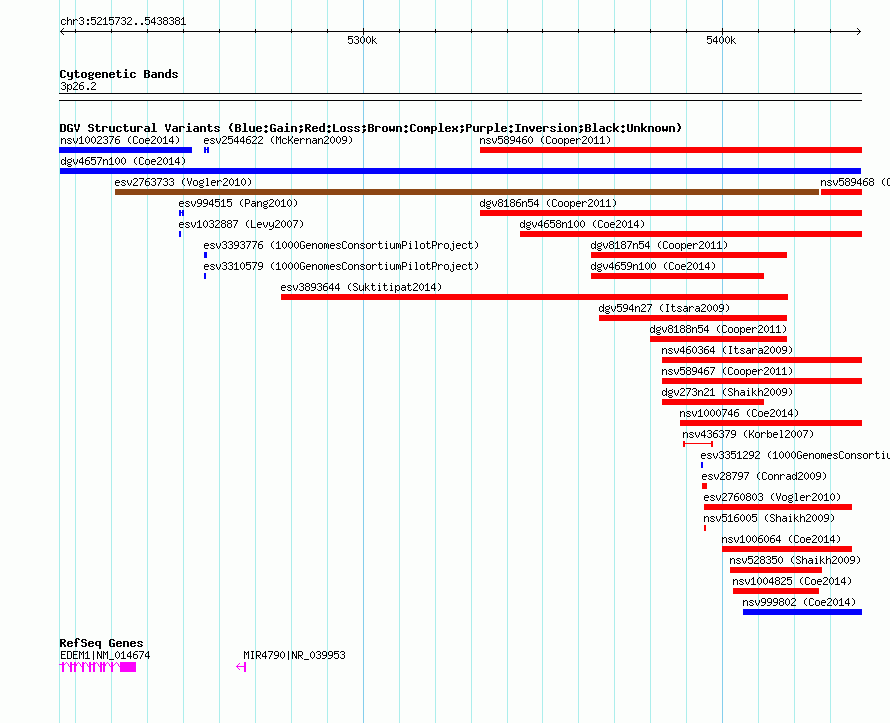890x723 pixels.
Task: Open esv2763733 (Vogler2010) complex variant label
Action: [x=183, y=182]
